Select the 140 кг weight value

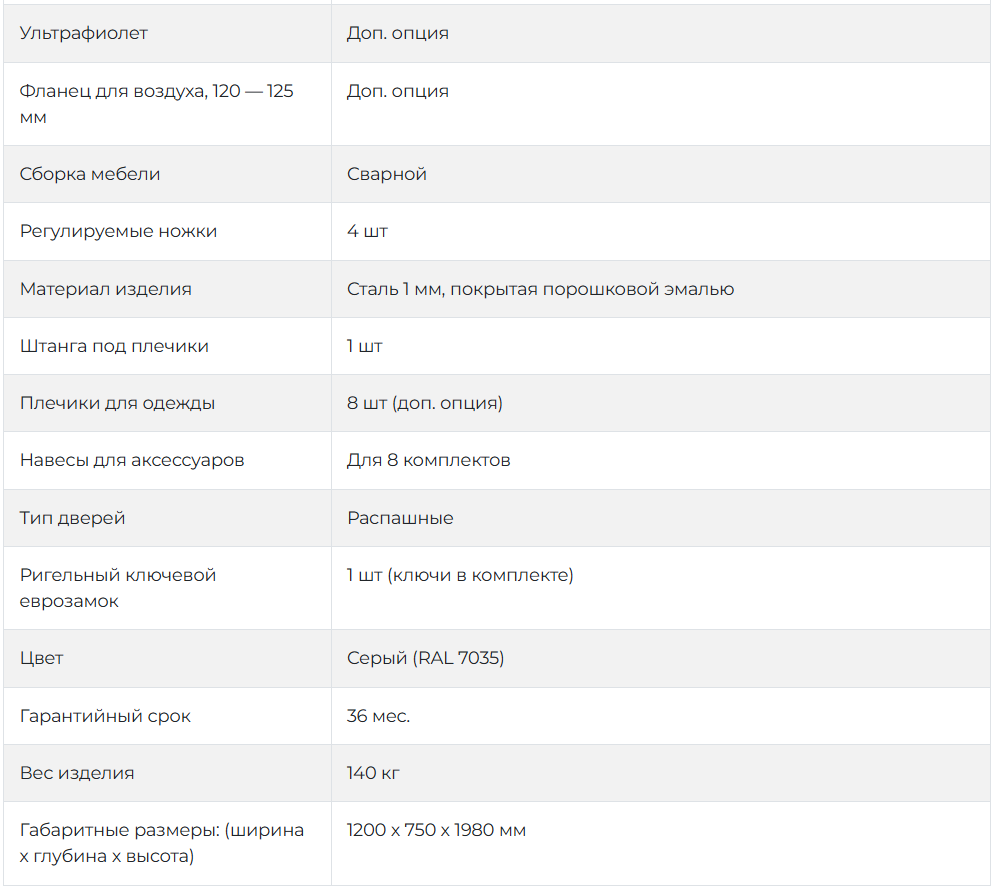coord(373,773)
